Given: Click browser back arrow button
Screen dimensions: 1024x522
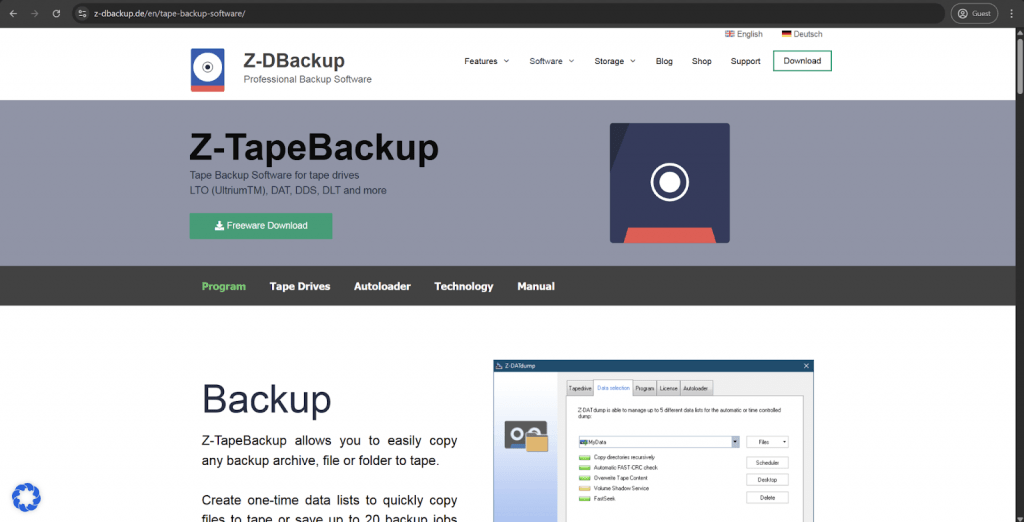Looking at the screenshot, I should (x=12, y=14).
